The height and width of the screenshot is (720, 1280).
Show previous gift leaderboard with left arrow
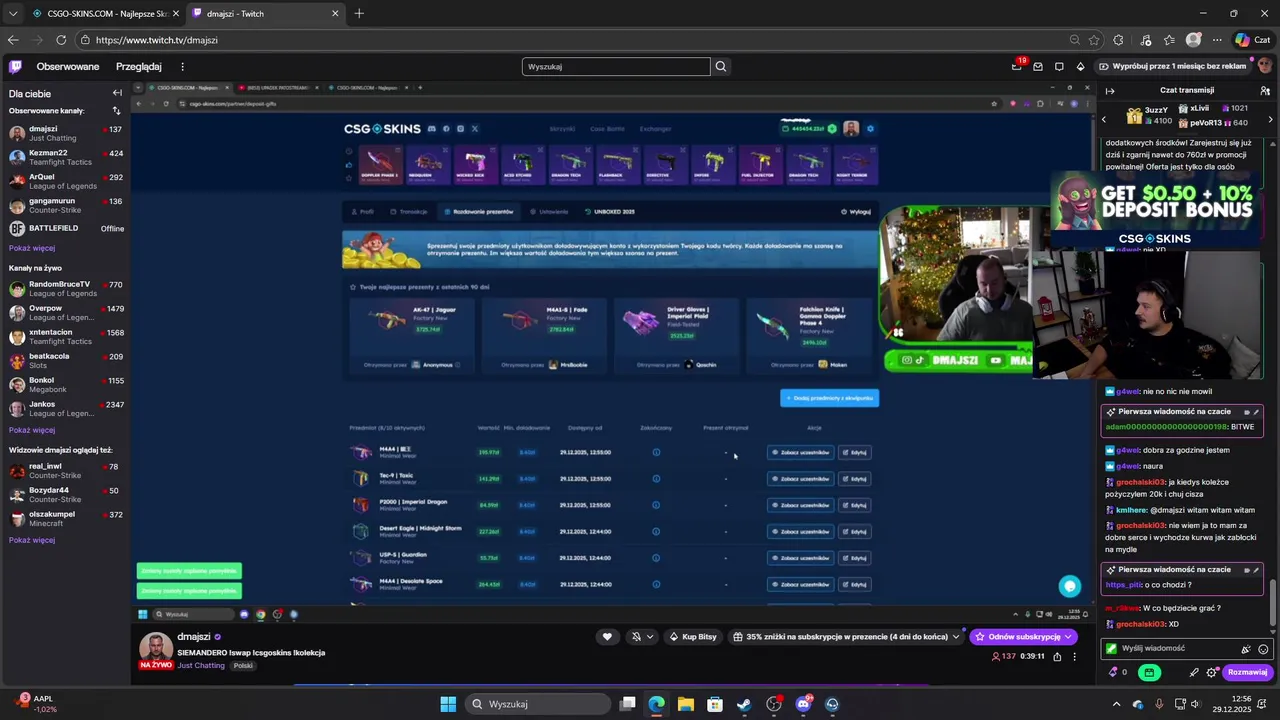click(1104, 119)
